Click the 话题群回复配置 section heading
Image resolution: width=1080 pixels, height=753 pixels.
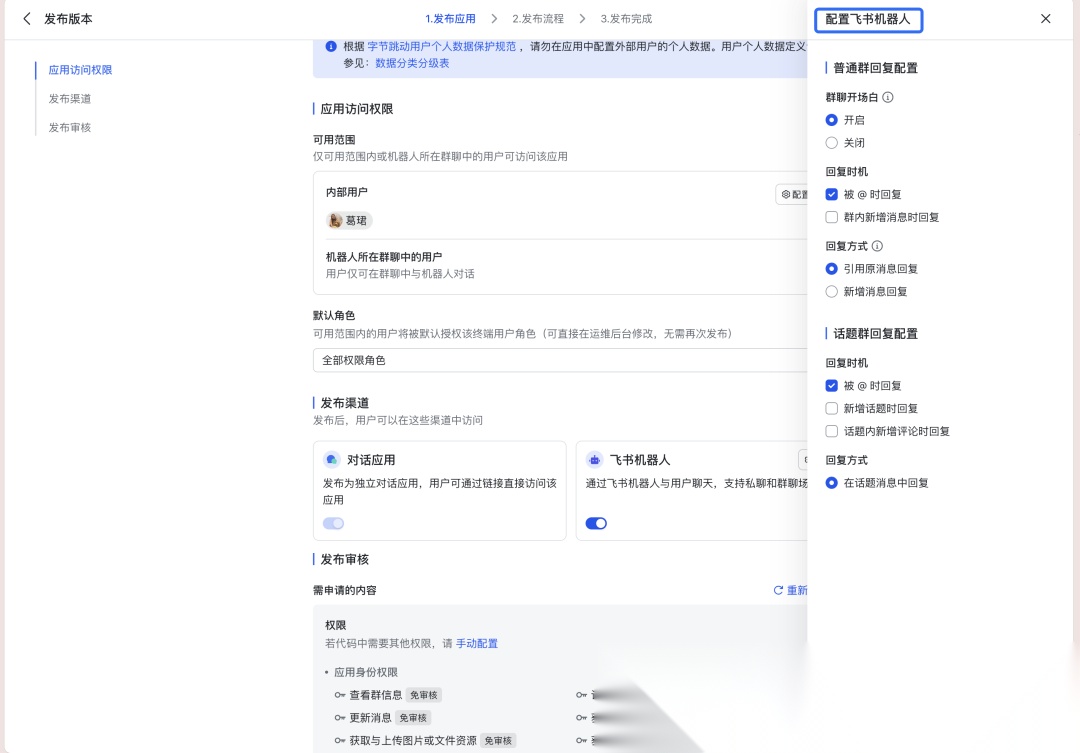(x=875, y=333)
